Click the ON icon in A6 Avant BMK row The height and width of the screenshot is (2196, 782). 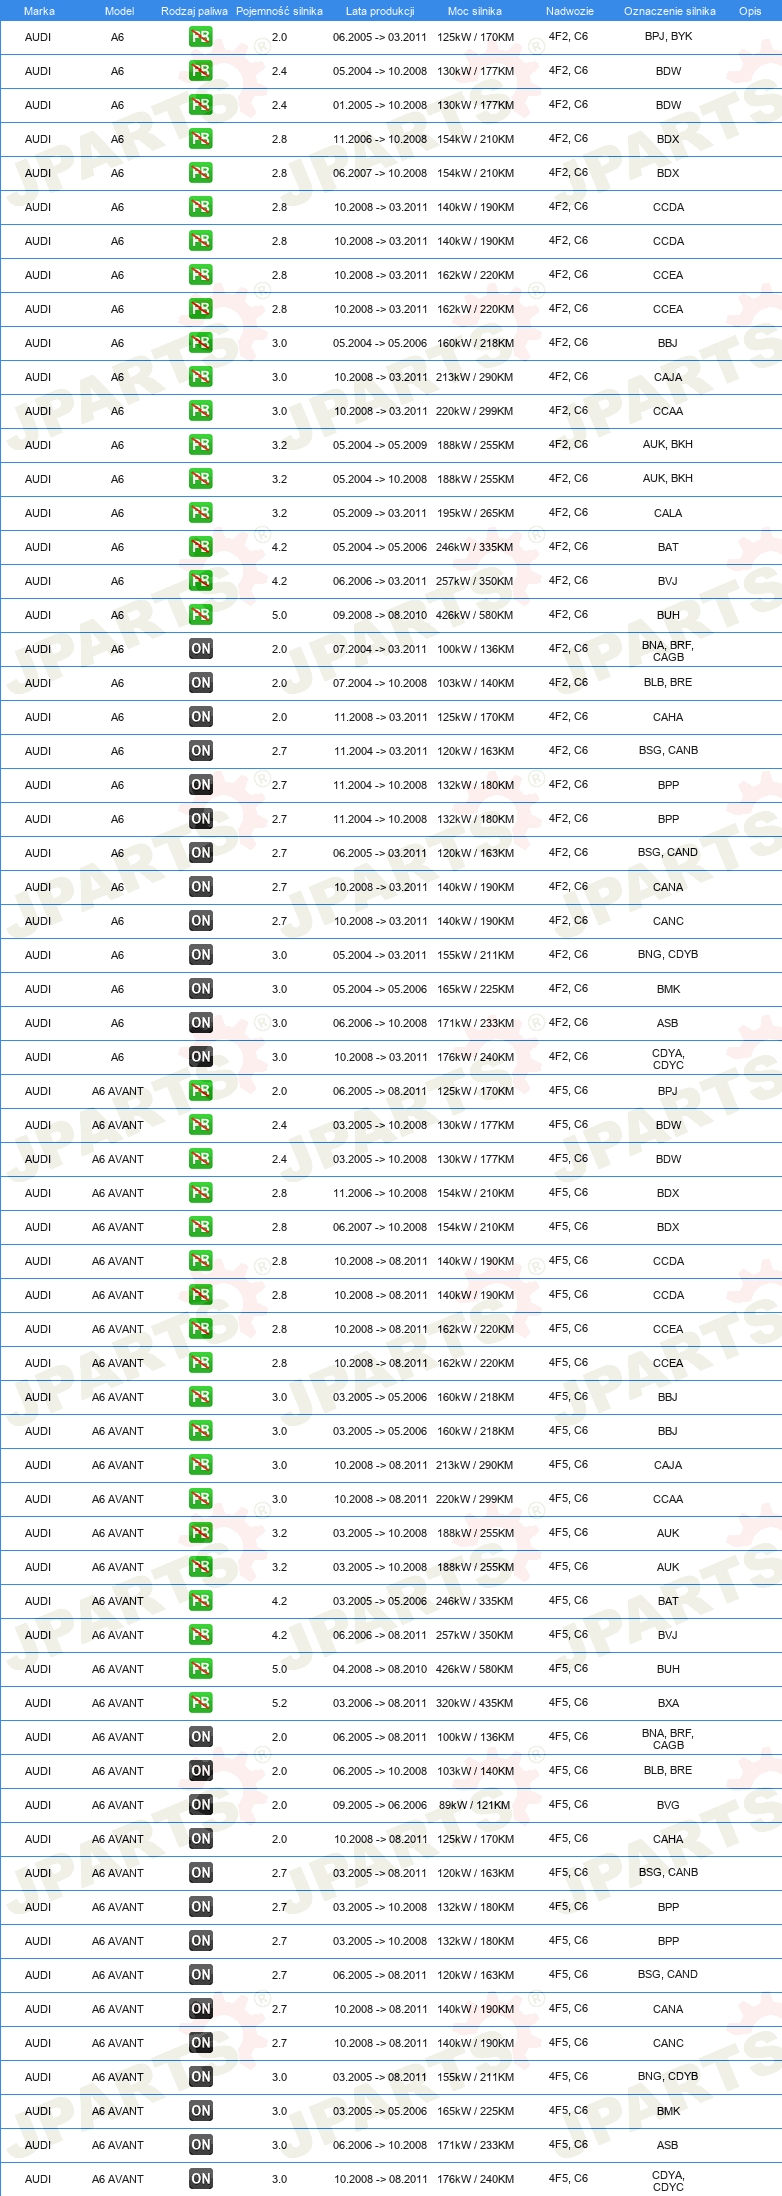200,2111
